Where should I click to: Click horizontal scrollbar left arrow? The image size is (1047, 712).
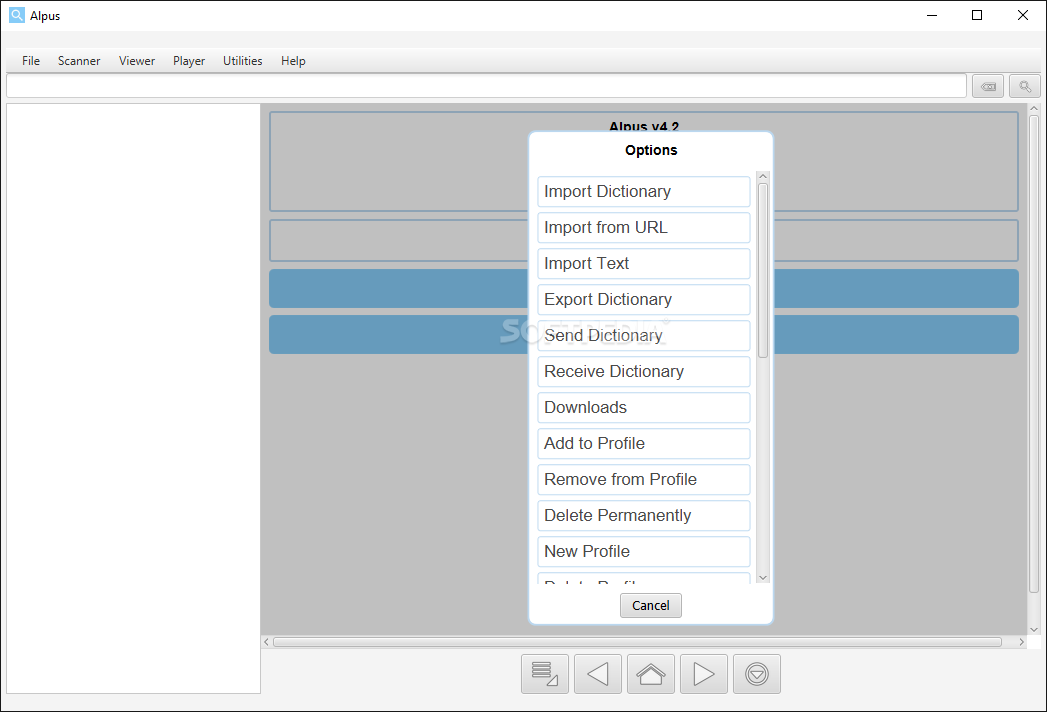[x=266, y=642]
